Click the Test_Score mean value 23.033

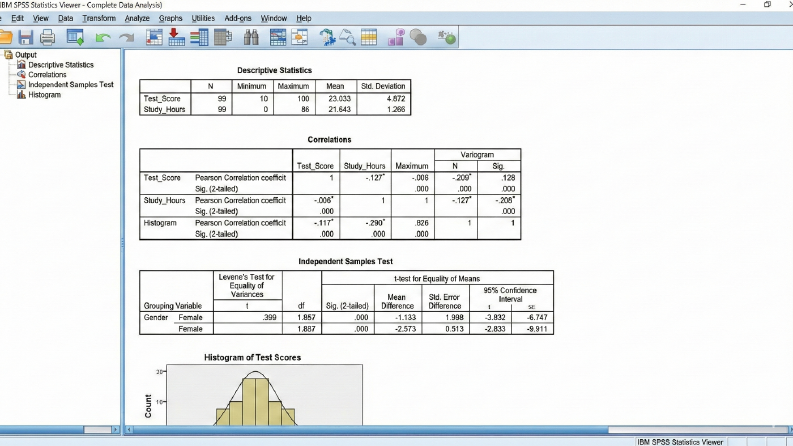[x=339, y=99]
